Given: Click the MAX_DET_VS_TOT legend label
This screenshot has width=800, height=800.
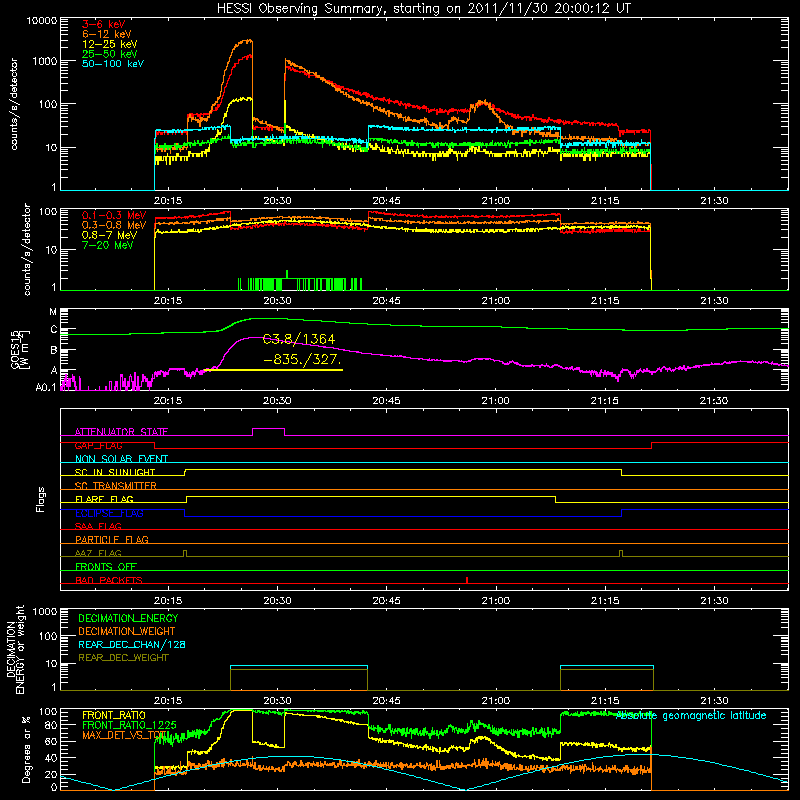Looking at the screenshot, I should 126,735.
